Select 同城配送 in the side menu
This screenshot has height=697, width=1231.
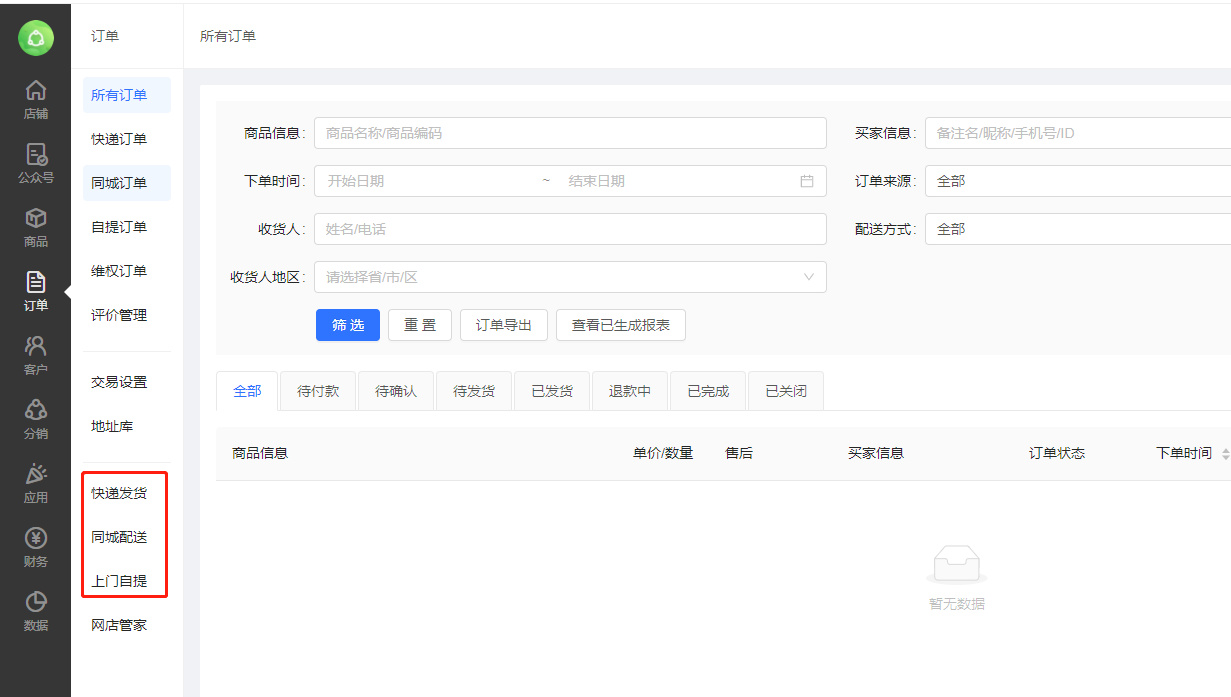[x=119, y=537]
